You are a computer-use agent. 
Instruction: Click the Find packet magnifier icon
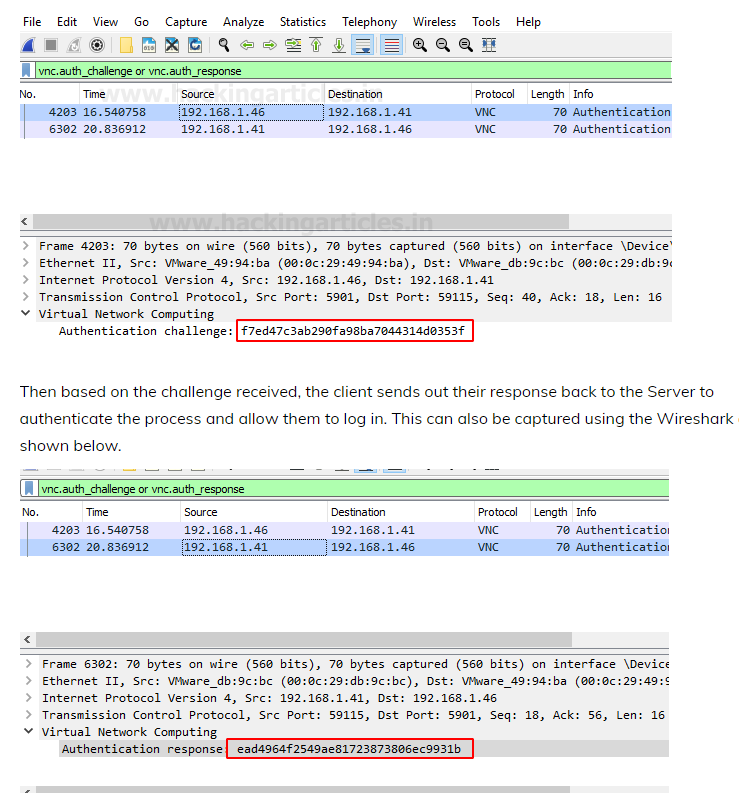[224, 45]
